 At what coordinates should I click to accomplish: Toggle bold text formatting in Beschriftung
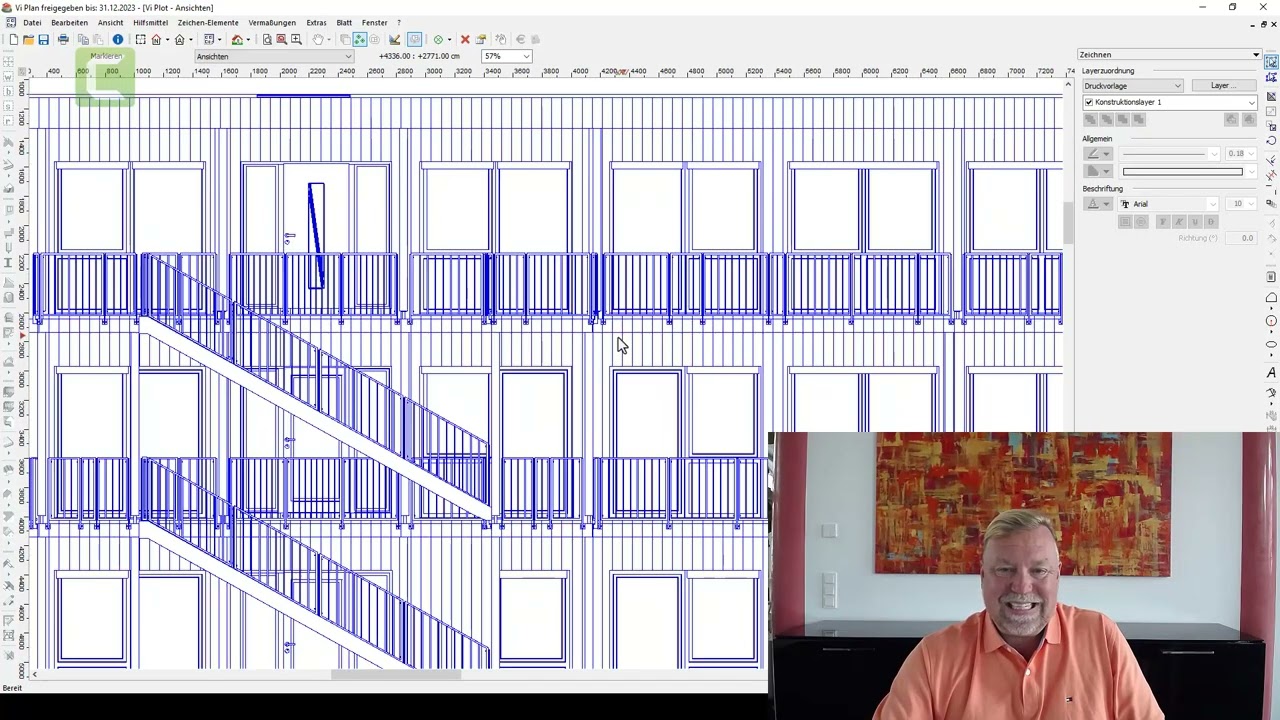(1163, 222)
